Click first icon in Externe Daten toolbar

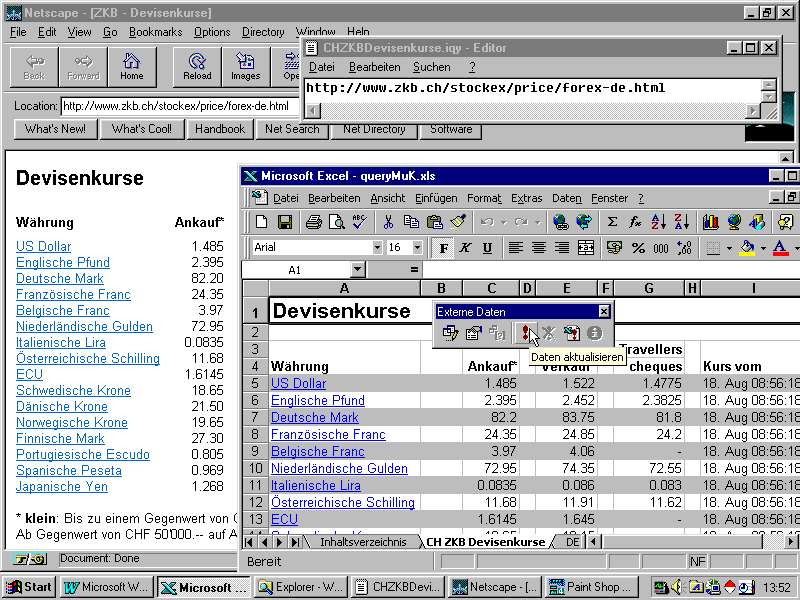[x=450, y=333]
